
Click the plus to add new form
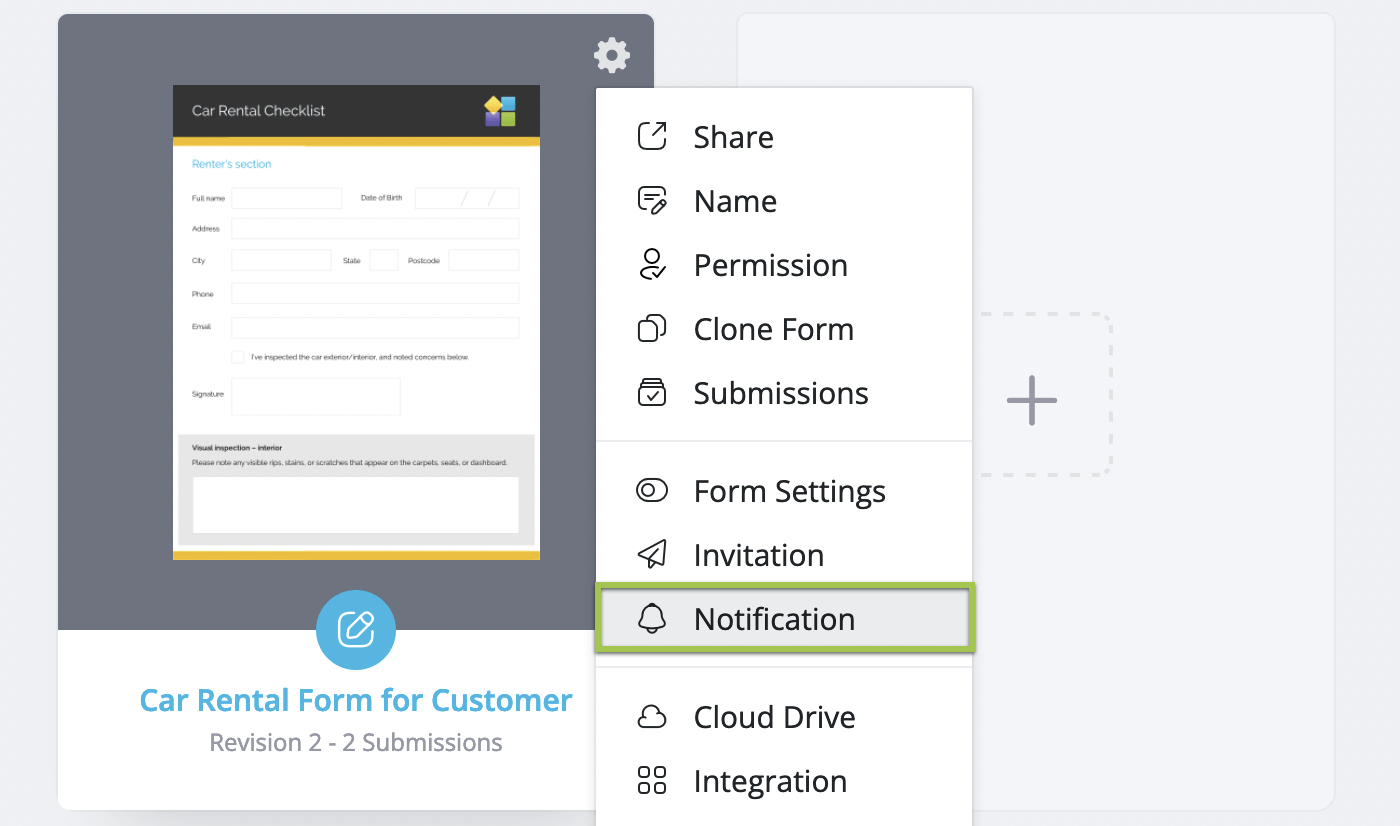[x=1032, y=401]
